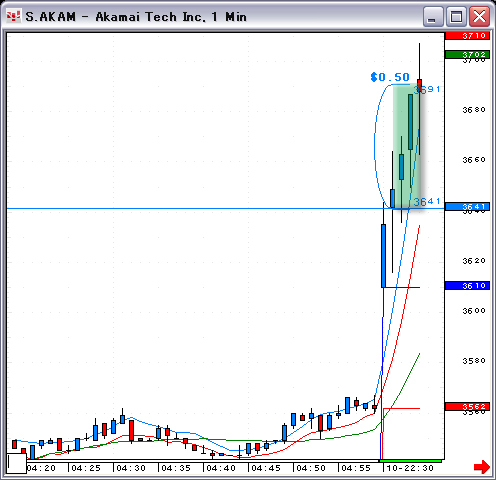The width and height of the screenshot is (496, 480).
Task: Click the 3691 annotation label
Action: [x=427, y=89]
